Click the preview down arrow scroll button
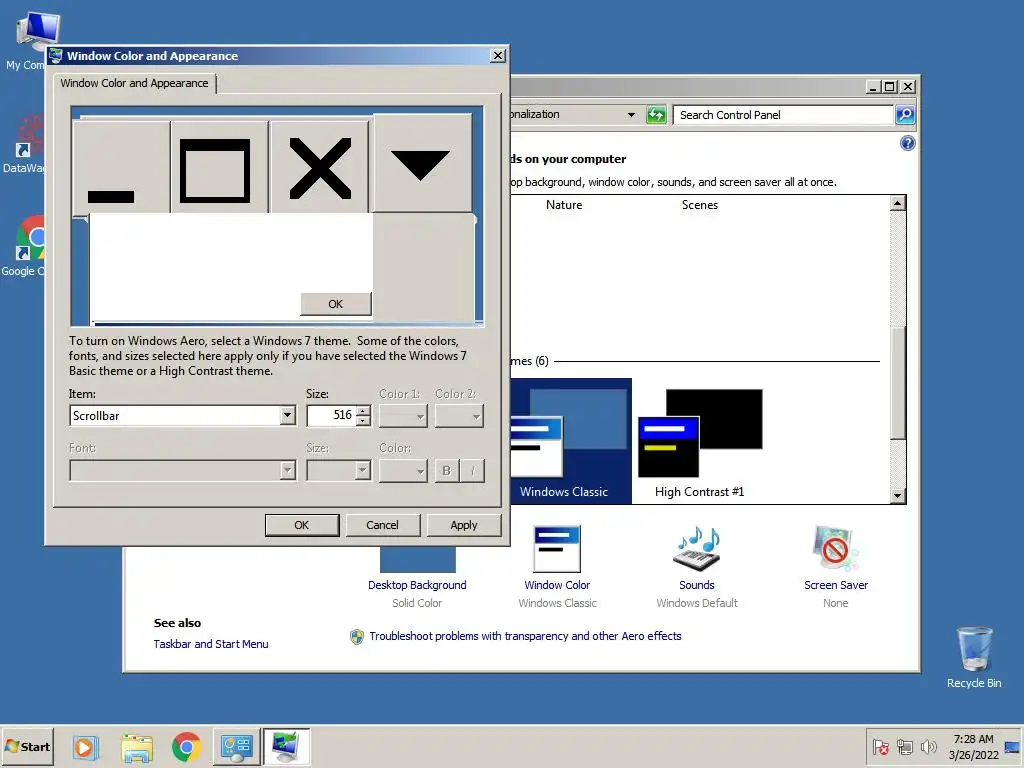 (422, 163)
